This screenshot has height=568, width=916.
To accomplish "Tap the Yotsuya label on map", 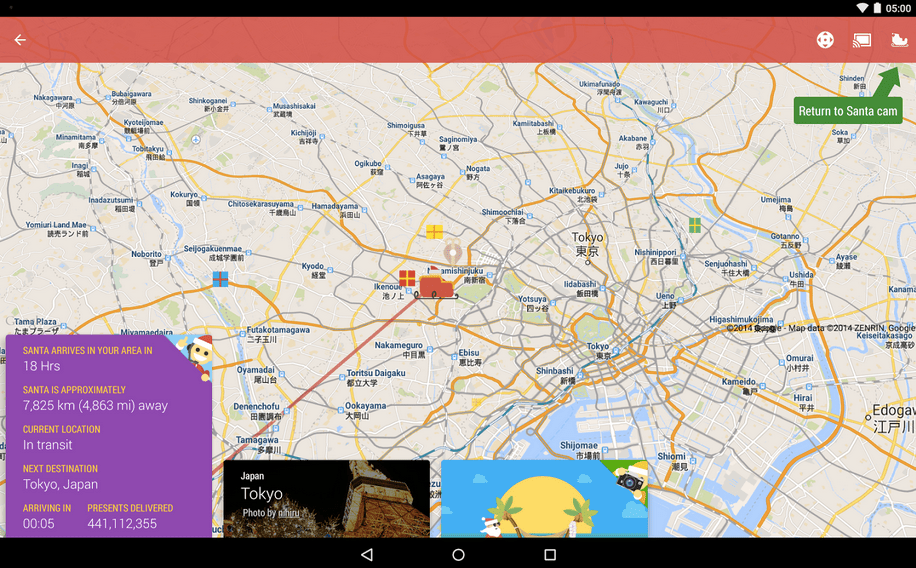I will coord(533,303).
